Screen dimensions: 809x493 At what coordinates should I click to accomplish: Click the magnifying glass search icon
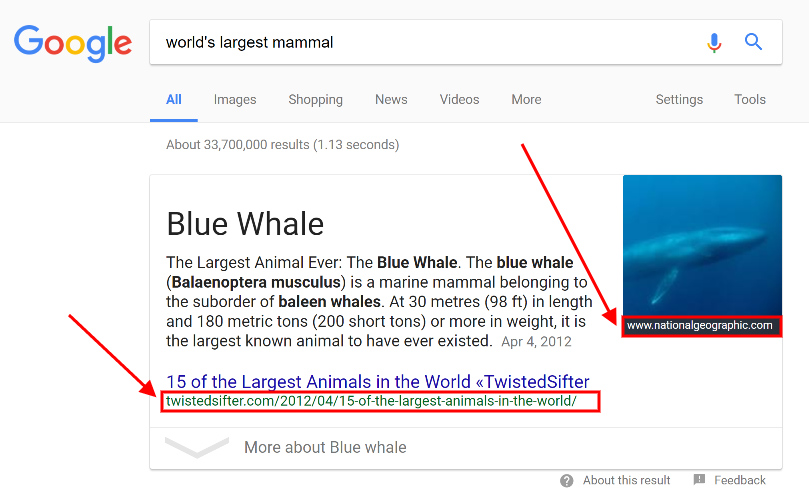(754, 42)
